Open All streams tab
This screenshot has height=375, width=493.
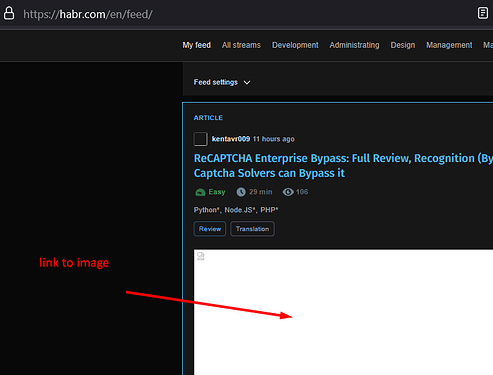click(x=241, y=45)
